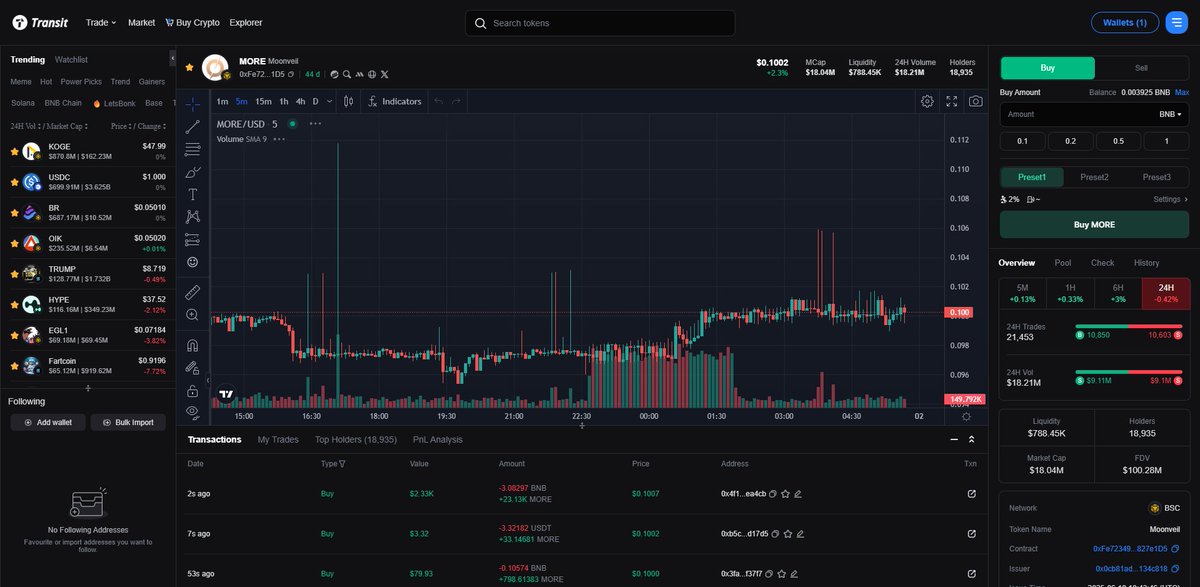Select the trend line drawing tool
This screenshot has width=1200, height=587.
pyautogui.click(x=193, y=126)
